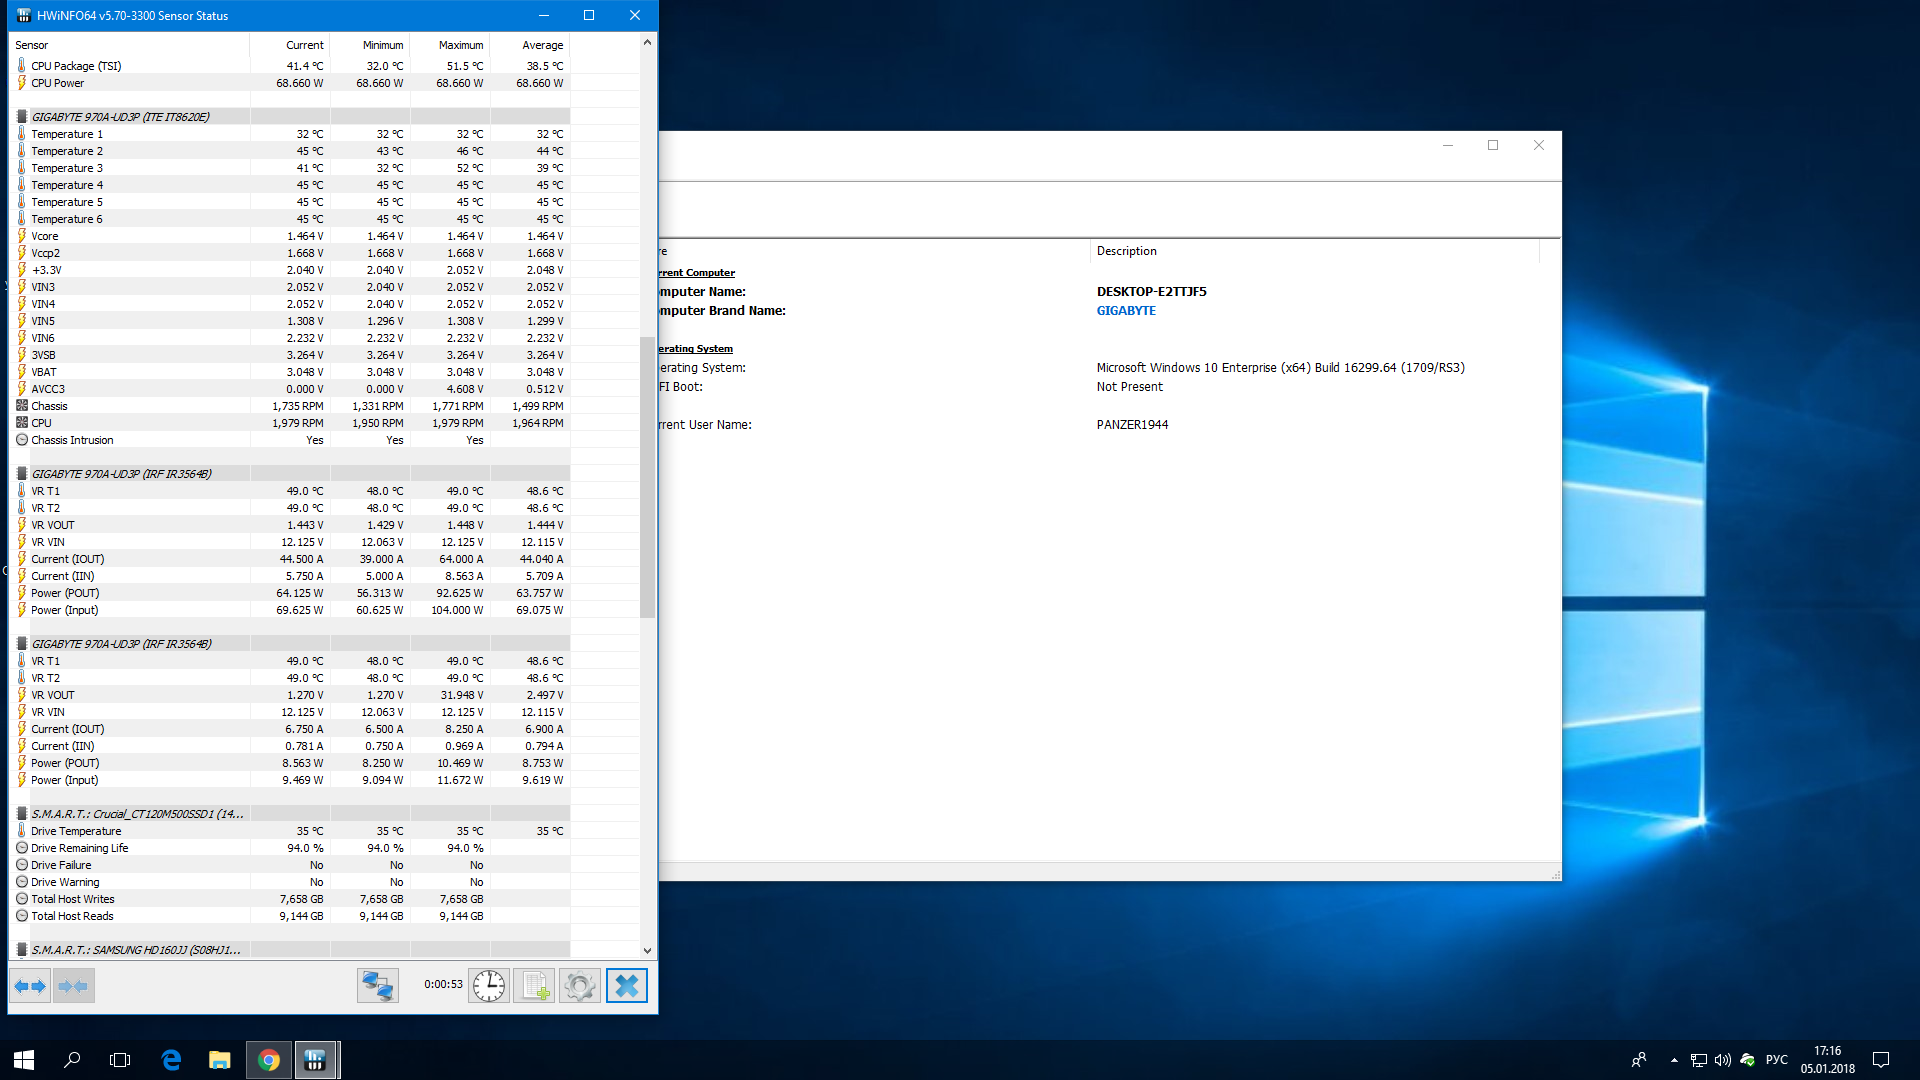Select the S.M.A.R.T. Crucial CT120M500SSD1 group row
This screenshot has height=1080, width=1920.
point(137,814)
